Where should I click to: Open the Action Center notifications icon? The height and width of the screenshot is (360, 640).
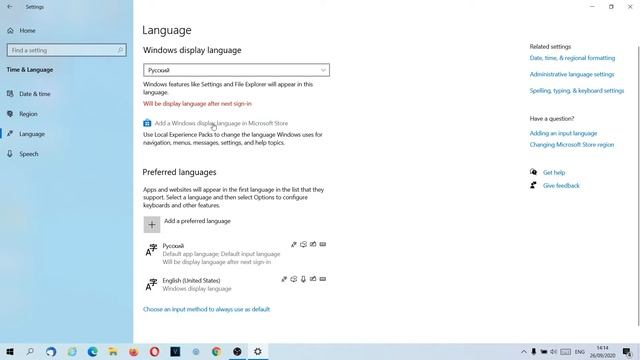point(627,352)
